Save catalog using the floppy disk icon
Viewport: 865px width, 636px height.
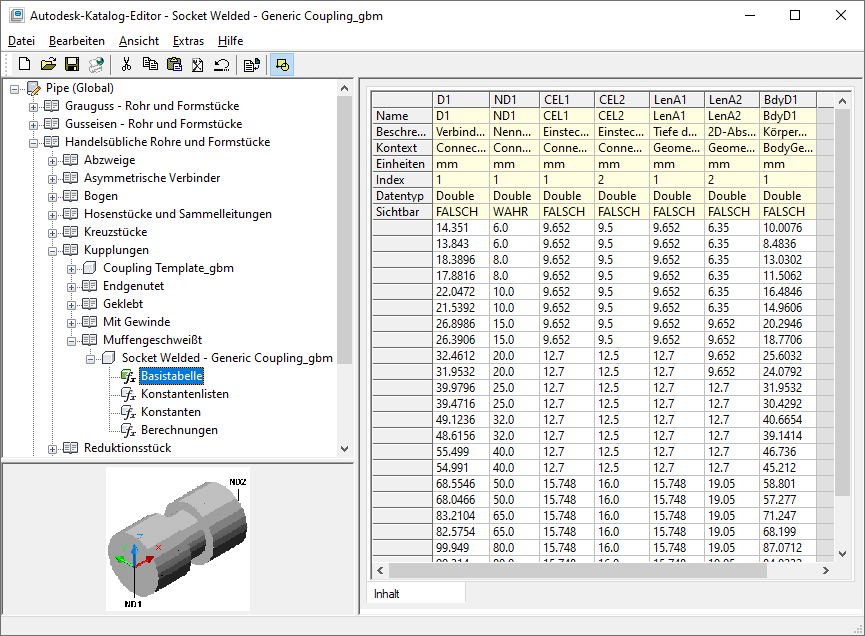click(x=72, y=64)
